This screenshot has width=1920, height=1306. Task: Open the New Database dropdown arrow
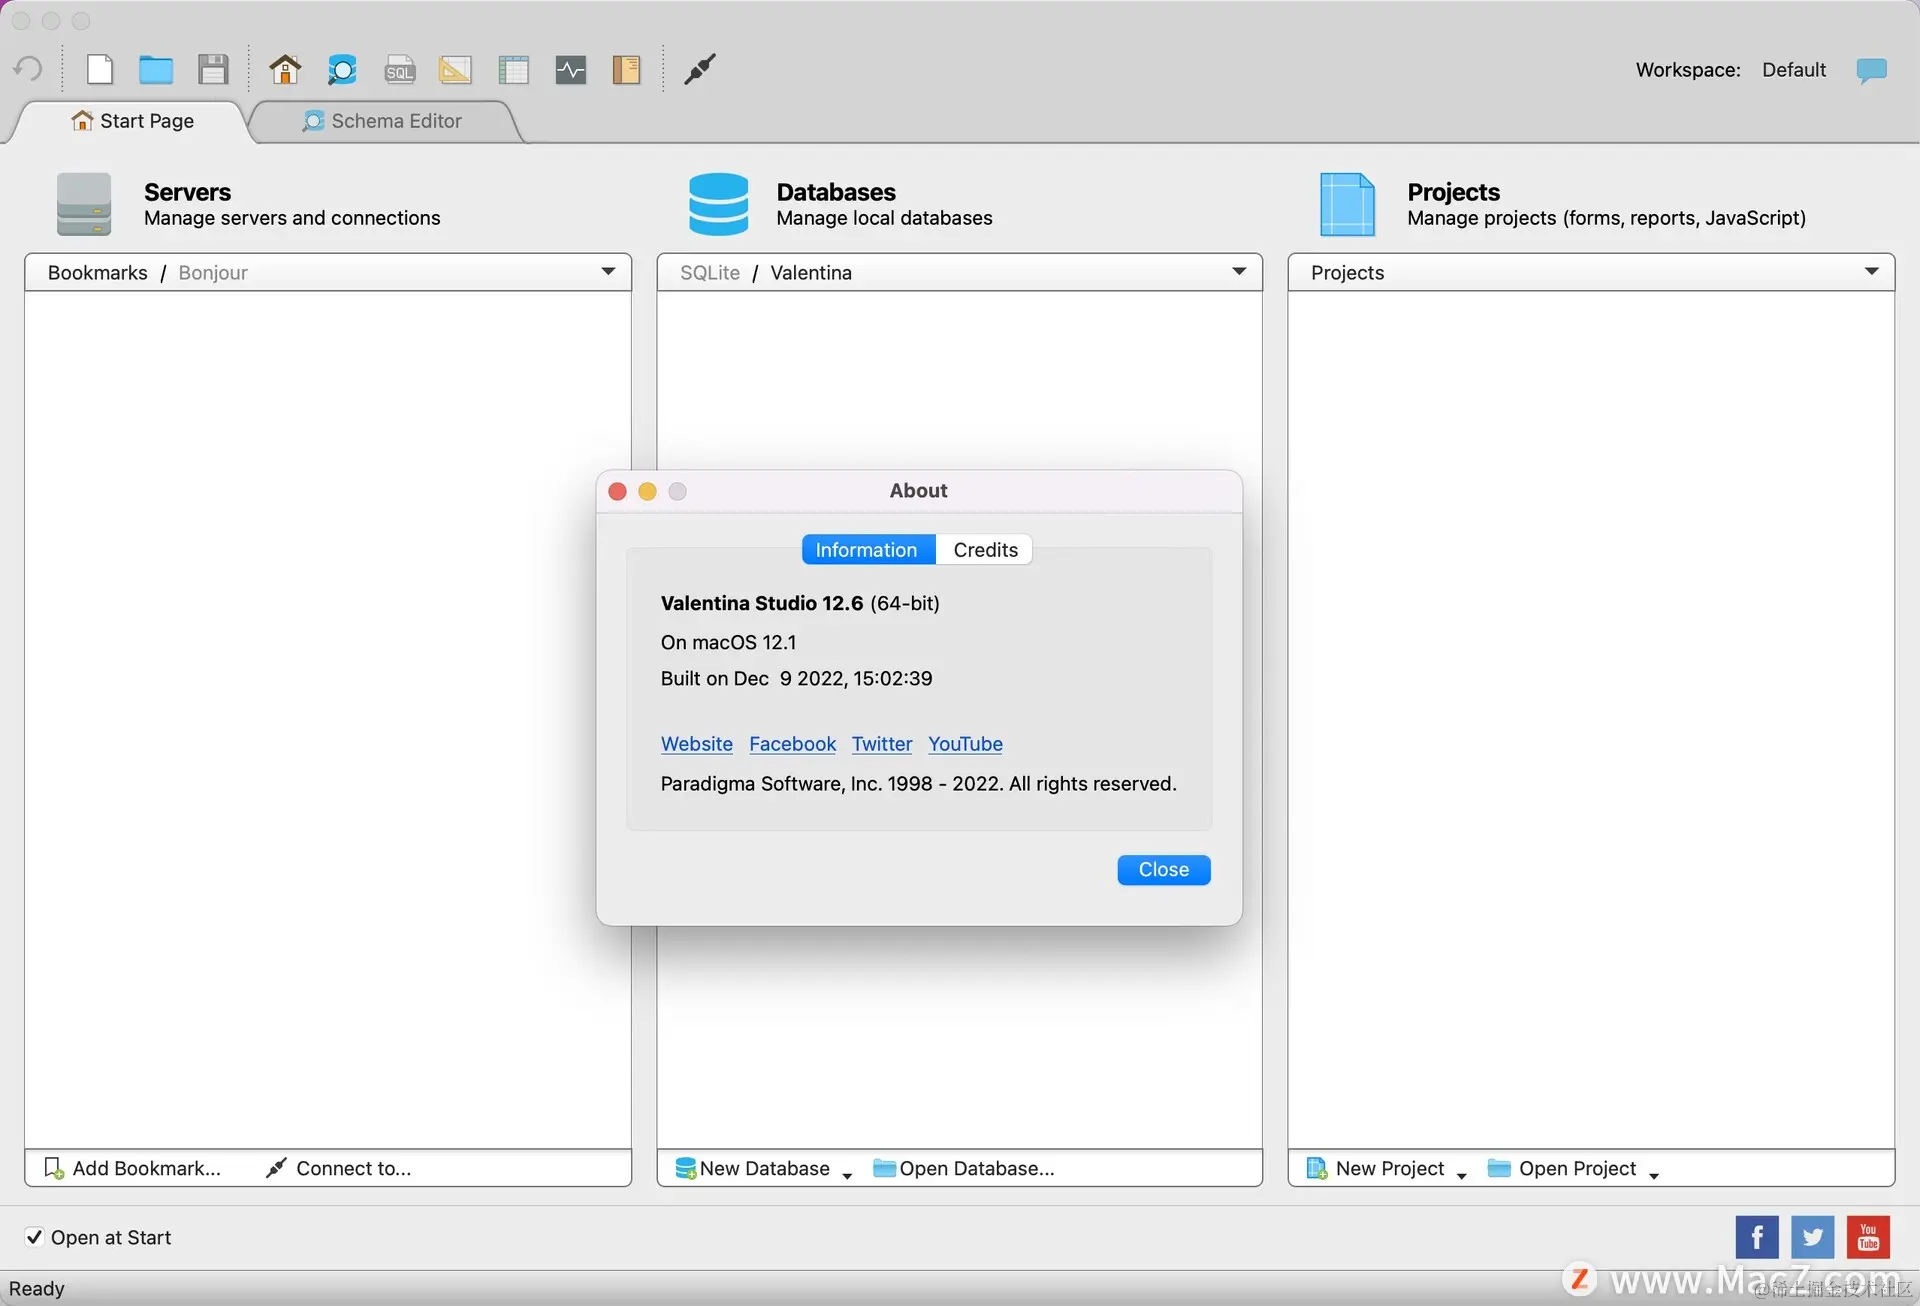847,1175
